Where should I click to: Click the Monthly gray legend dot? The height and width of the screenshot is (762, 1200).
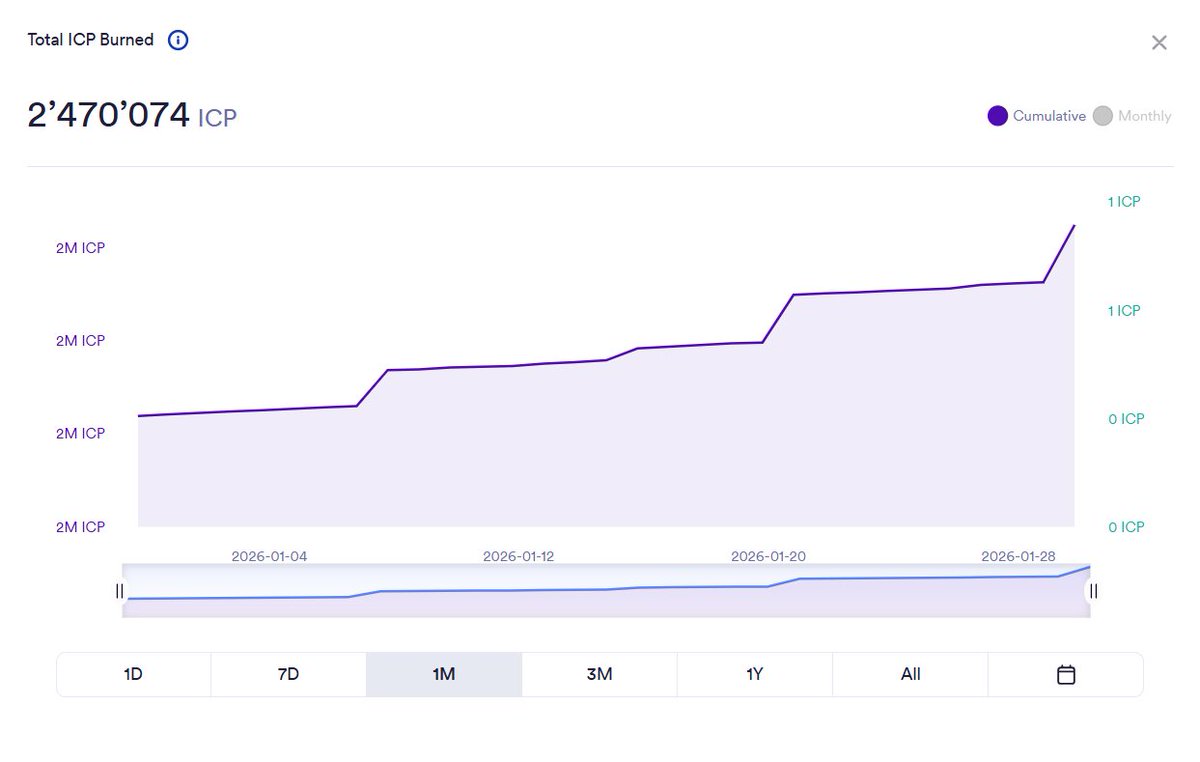pyautogui.click(x=1103, y=116)
